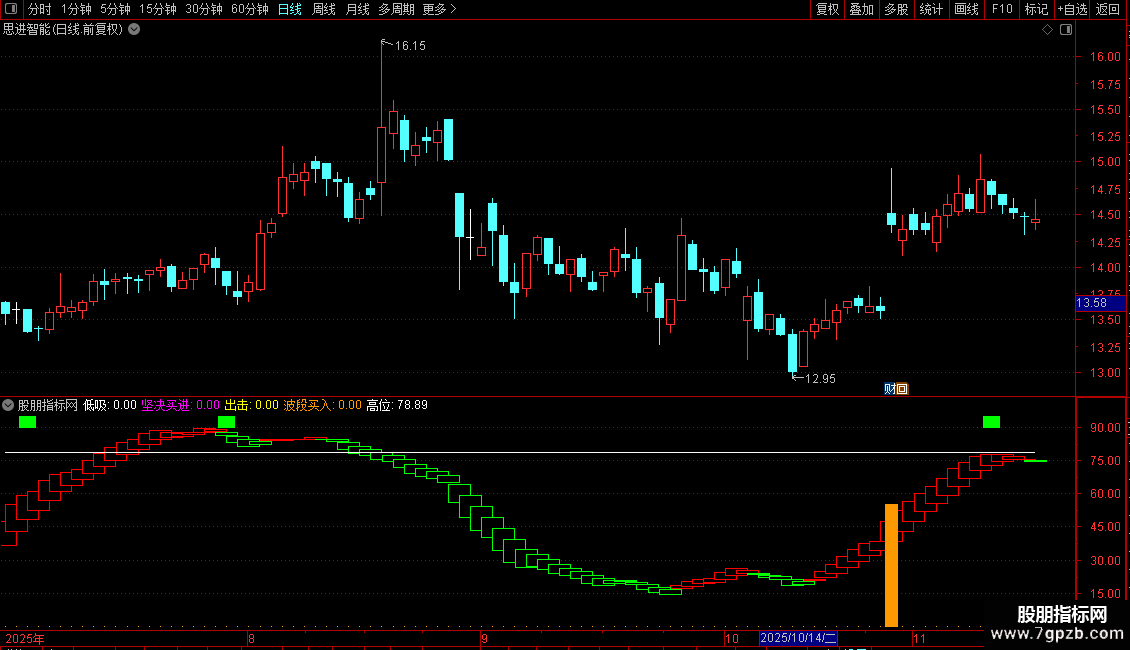Toggle the right side panel icon
The height and width of the screenshot is (650, 1130).
click(1066, 30)
